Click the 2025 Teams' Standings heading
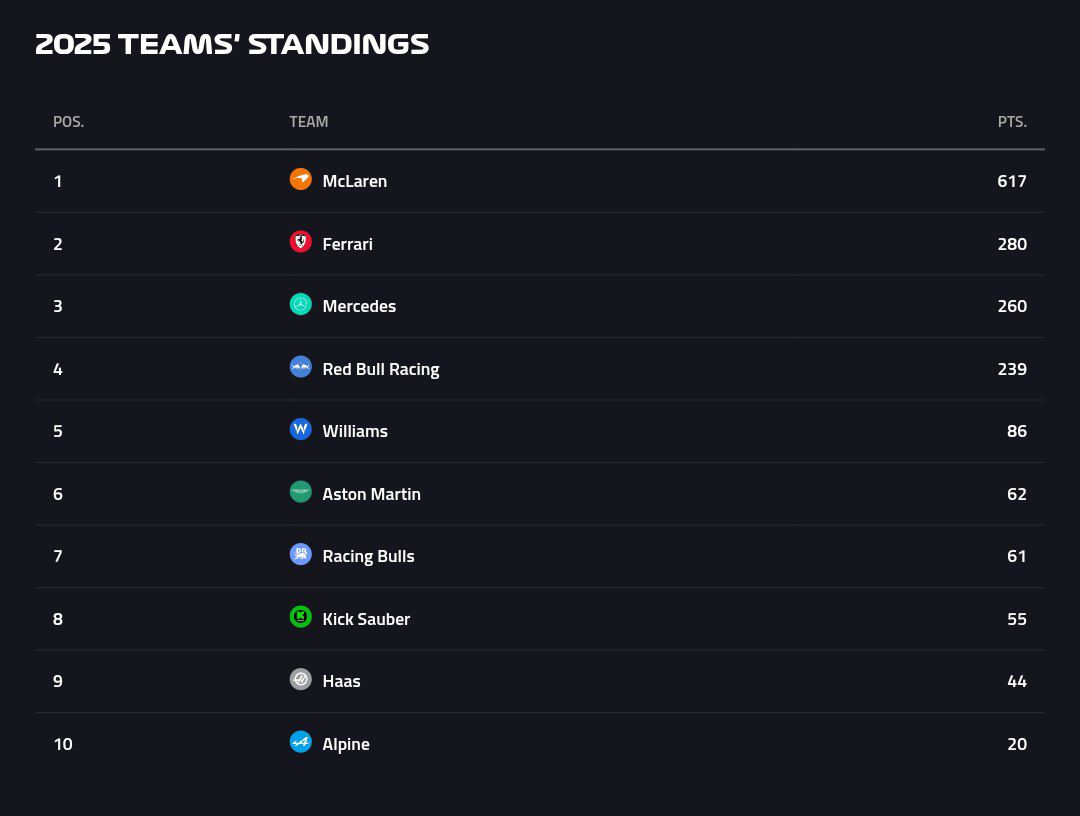Screen dimensions: 1080x816 pyautogui.click(x=232, y=45)
